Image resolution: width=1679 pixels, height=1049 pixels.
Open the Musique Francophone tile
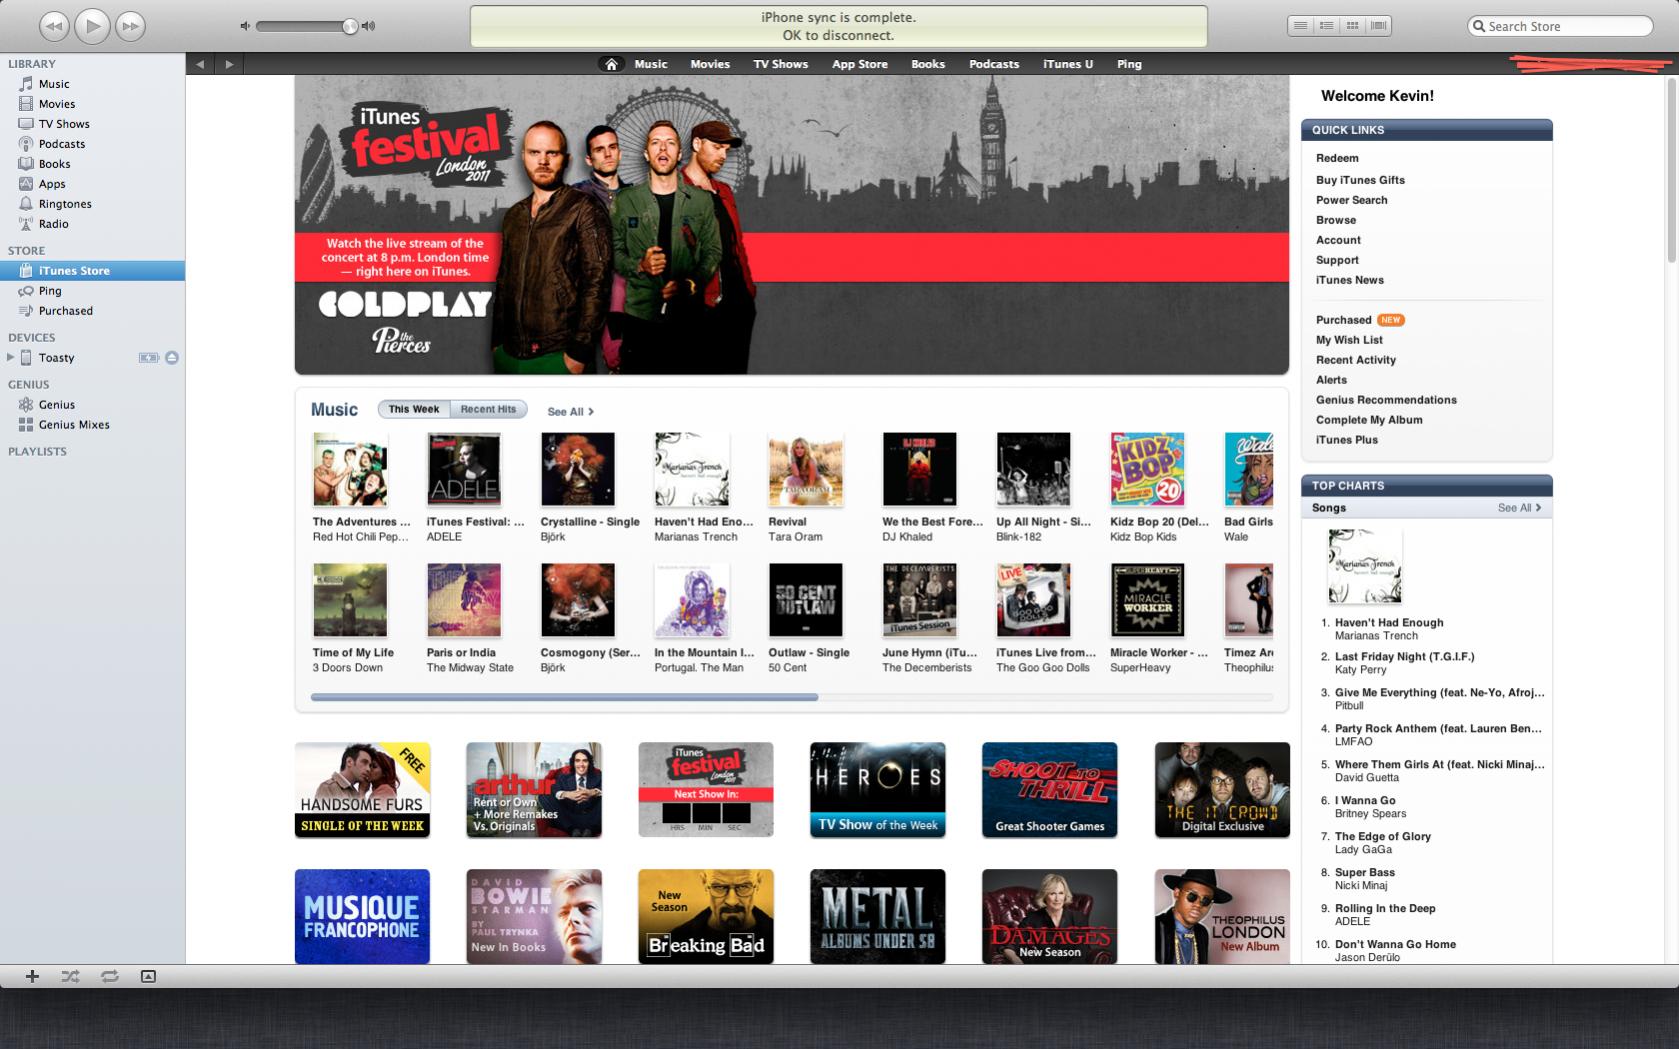[362, 916]
